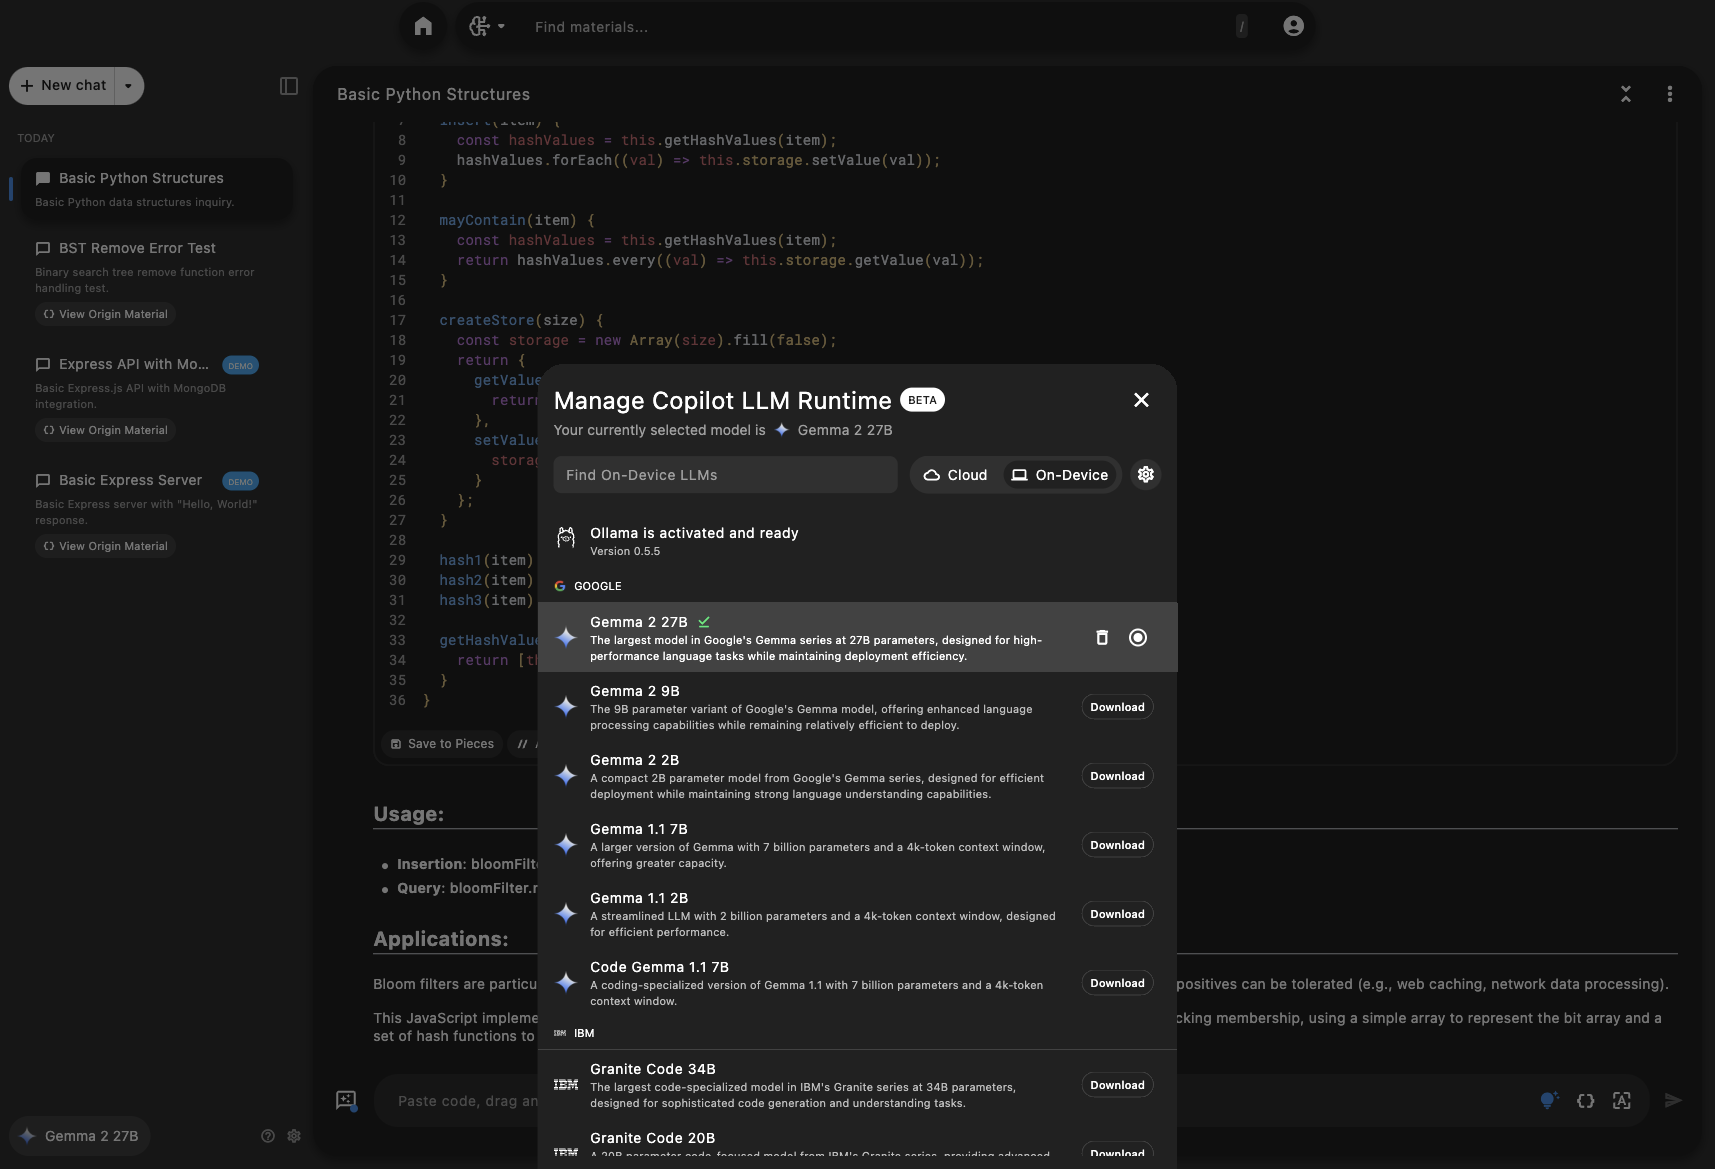Go to the home icon
The height and width of the screenshot is (1169, 1715).
(423, 26)
